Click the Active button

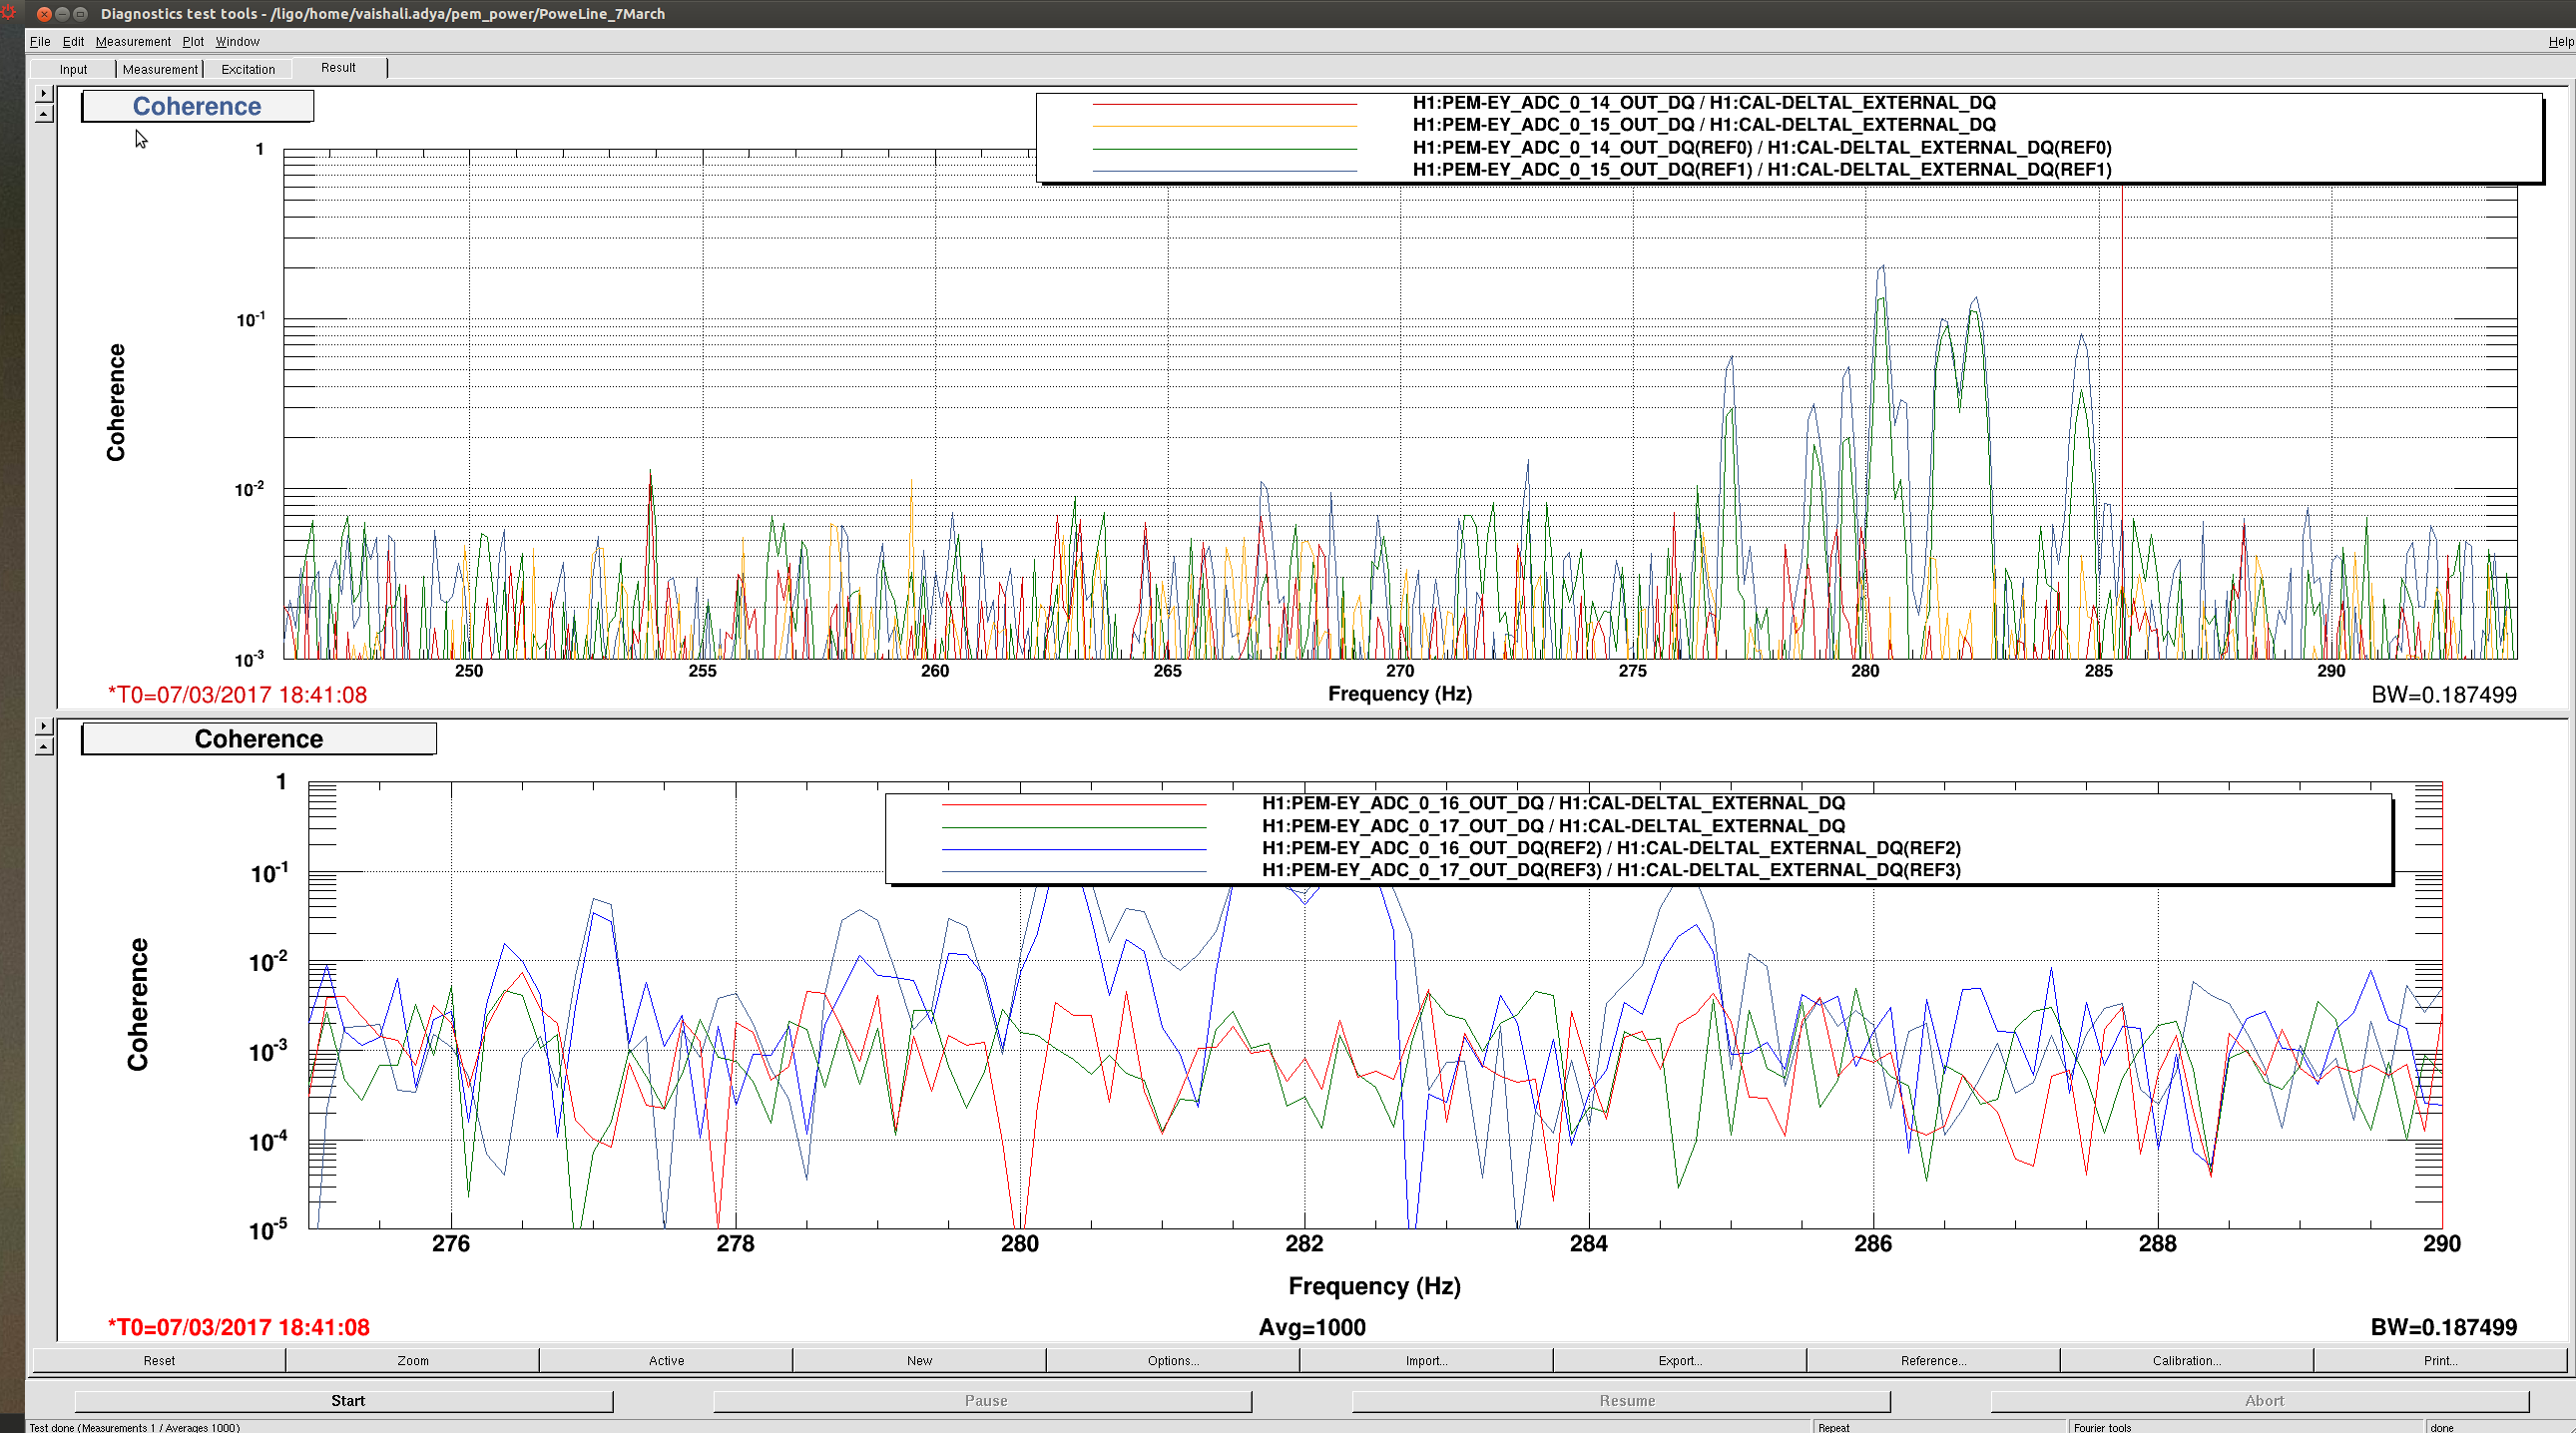pyautogui.click(x=666, y=1360)
